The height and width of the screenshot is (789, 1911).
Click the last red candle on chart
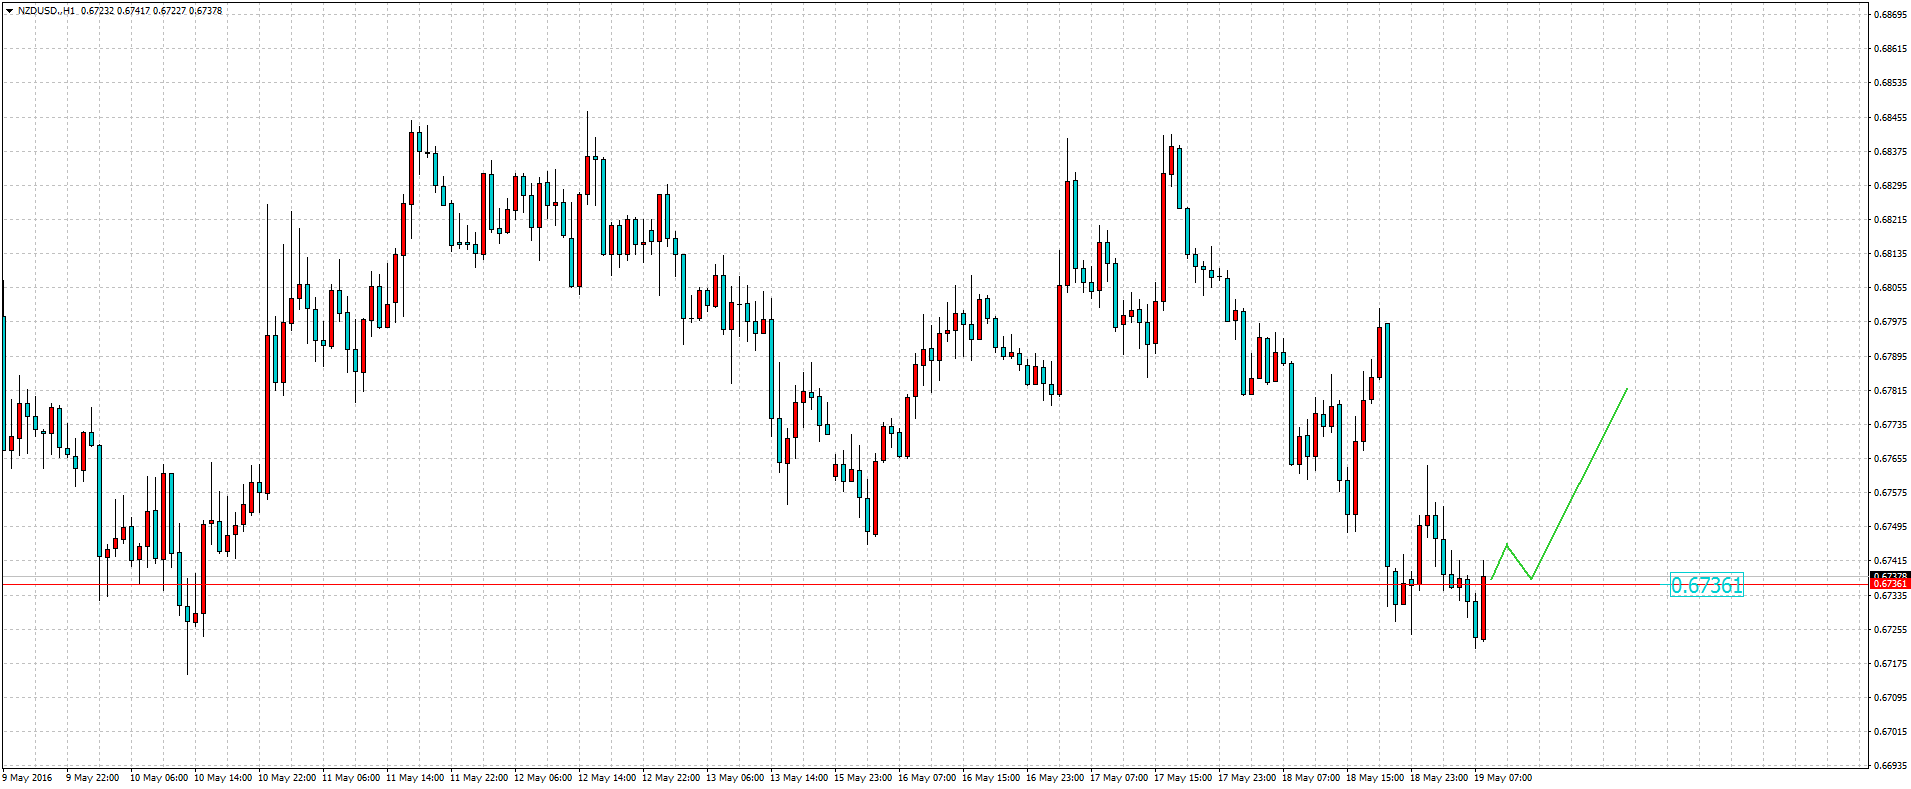1483,610
